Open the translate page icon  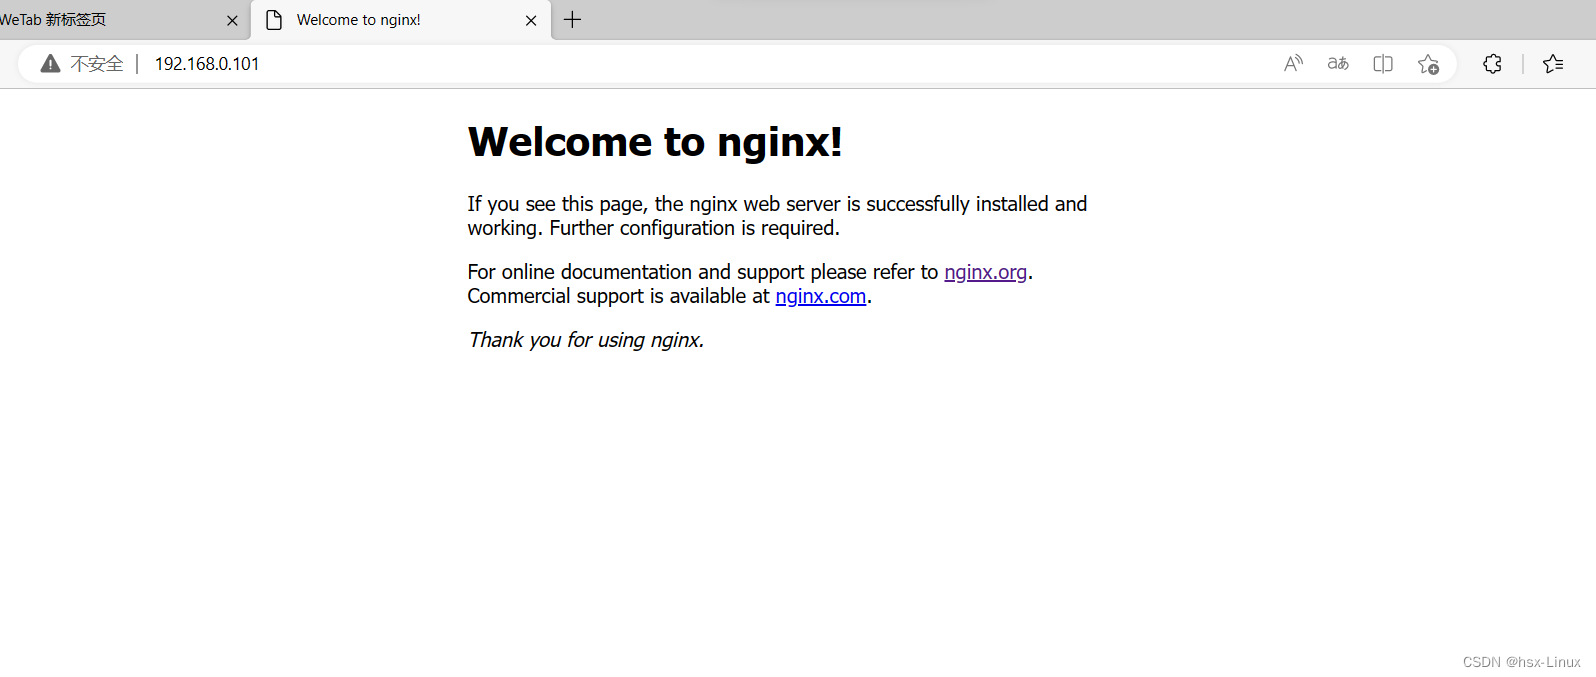[1338, 64]
